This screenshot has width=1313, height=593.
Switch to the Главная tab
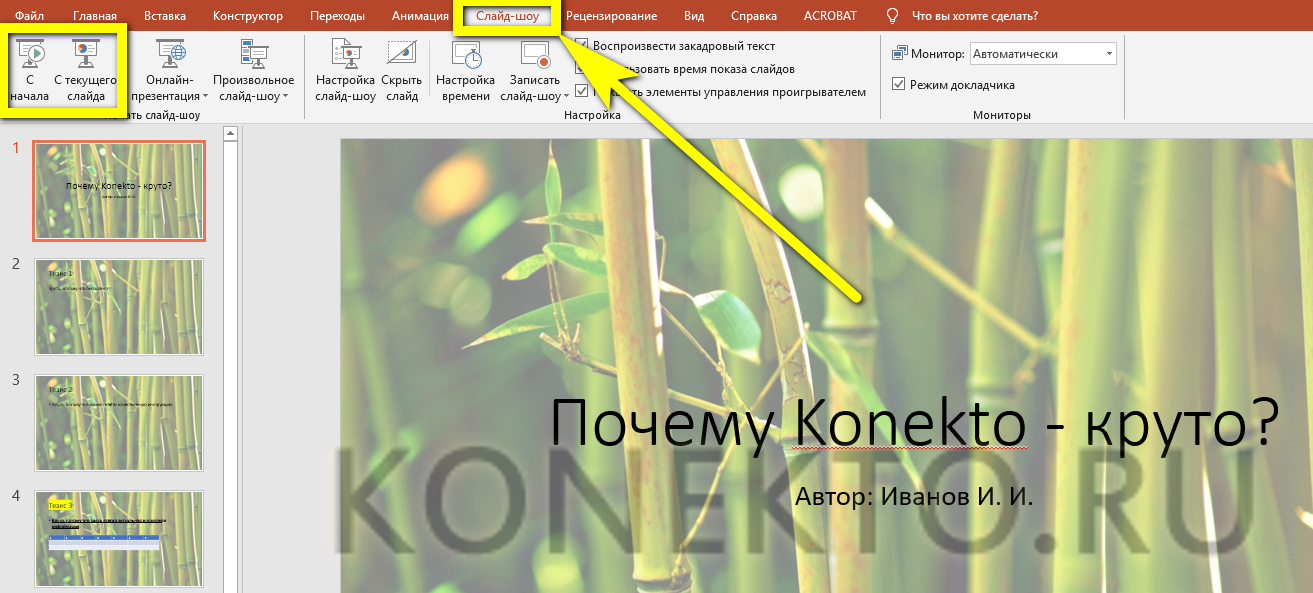(94, 16)
